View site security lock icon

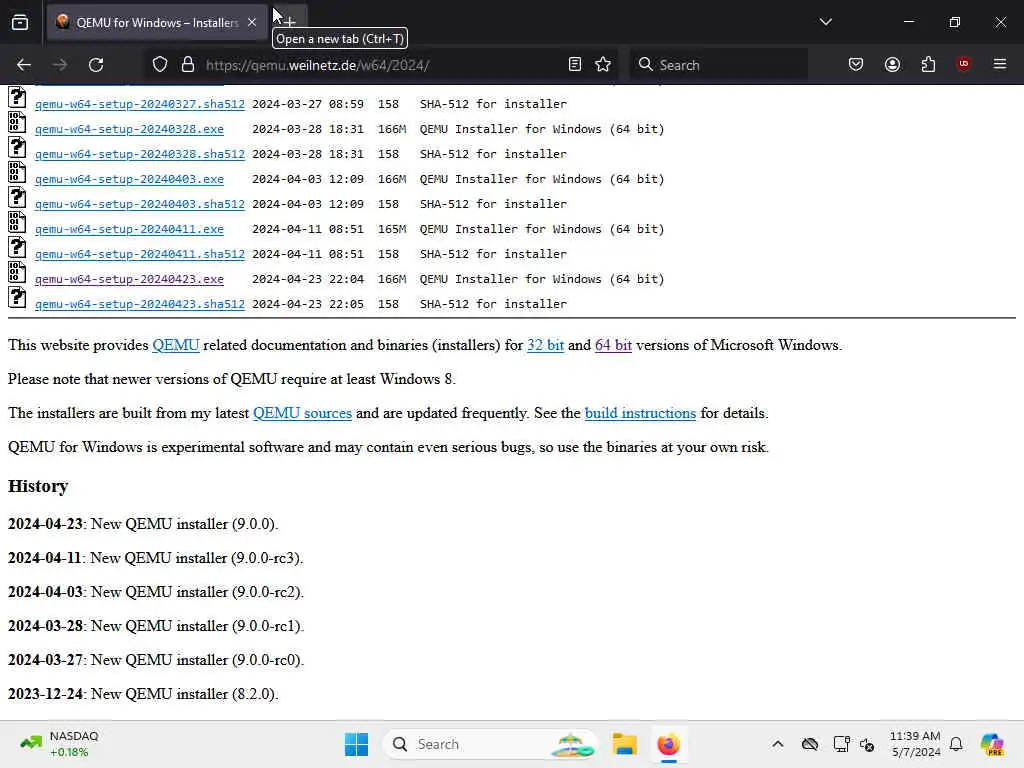tap(188, 65)
